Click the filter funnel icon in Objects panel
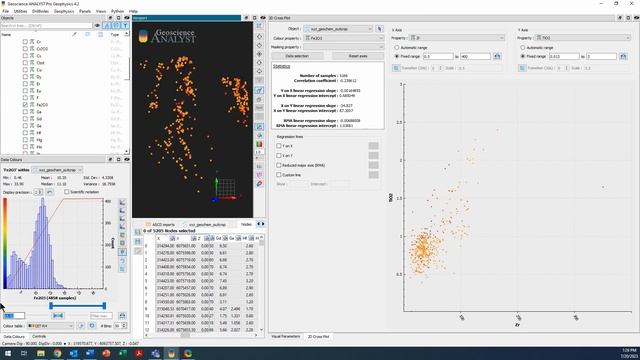This screenshot has width=640, height=360. point(125,25)
